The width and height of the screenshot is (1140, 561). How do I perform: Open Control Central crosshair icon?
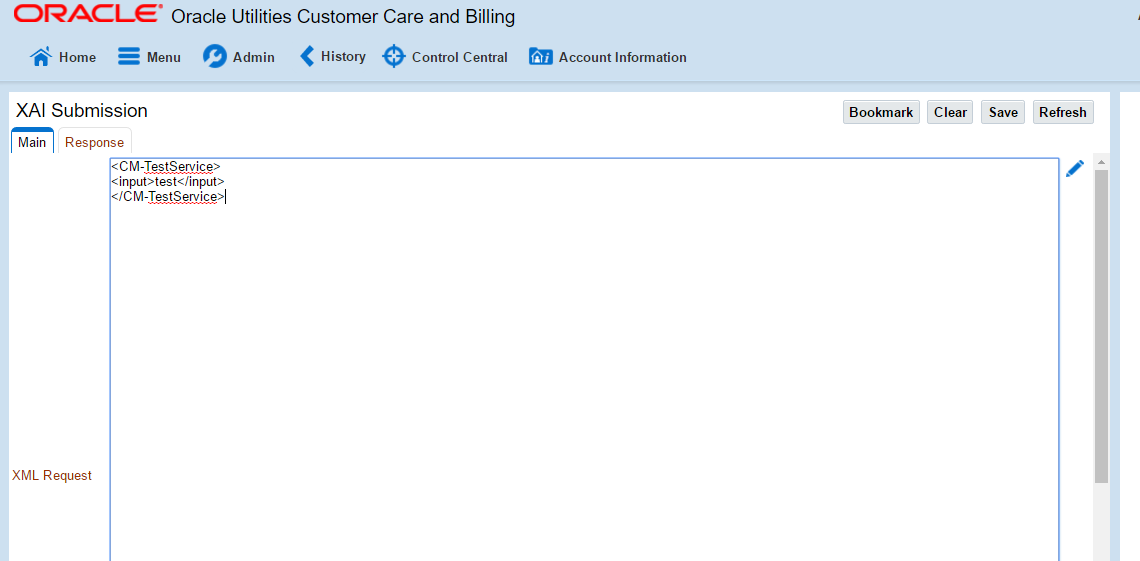point(393,56)
